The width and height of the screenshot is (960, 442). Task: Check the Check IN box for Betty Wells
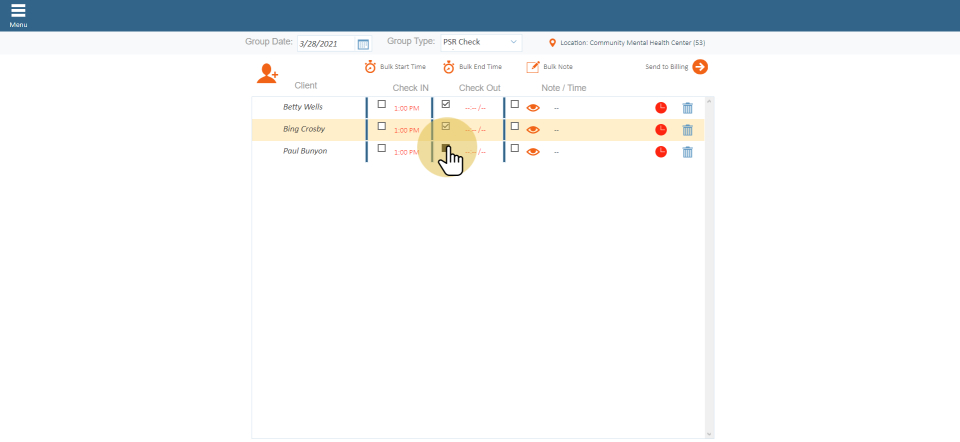click(381, 104)
